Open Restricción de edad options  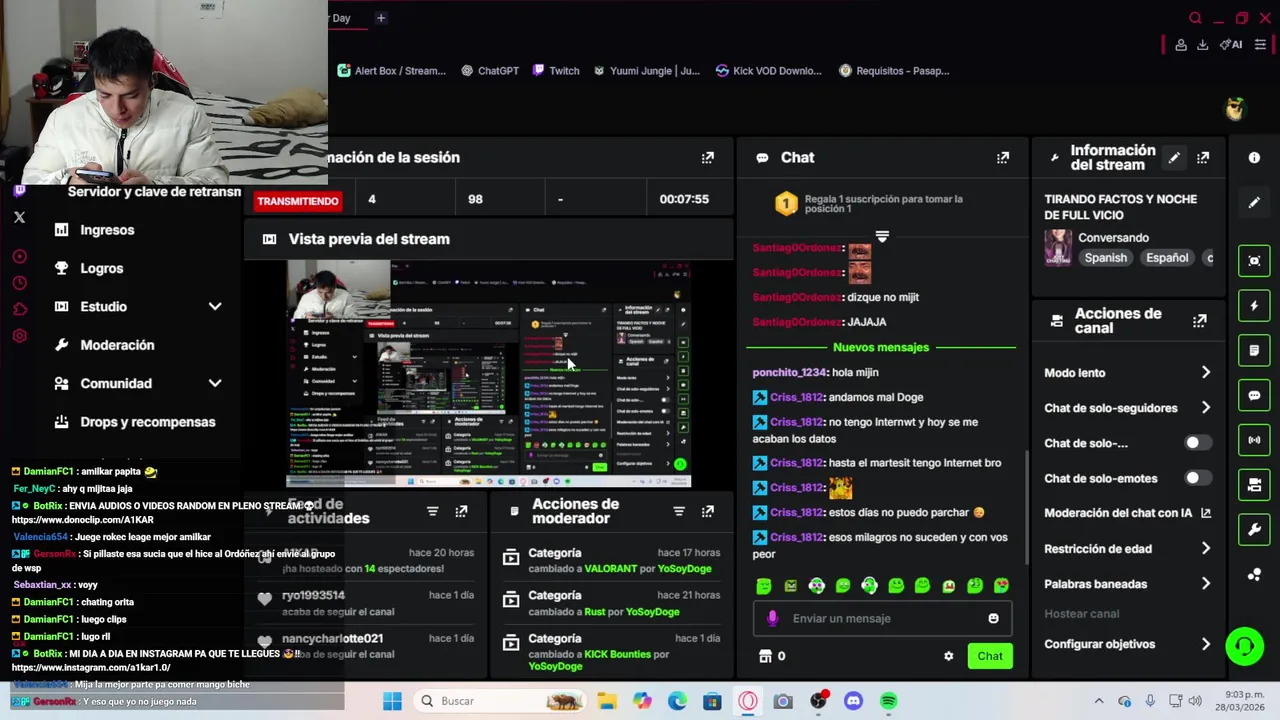[1128, 549]
